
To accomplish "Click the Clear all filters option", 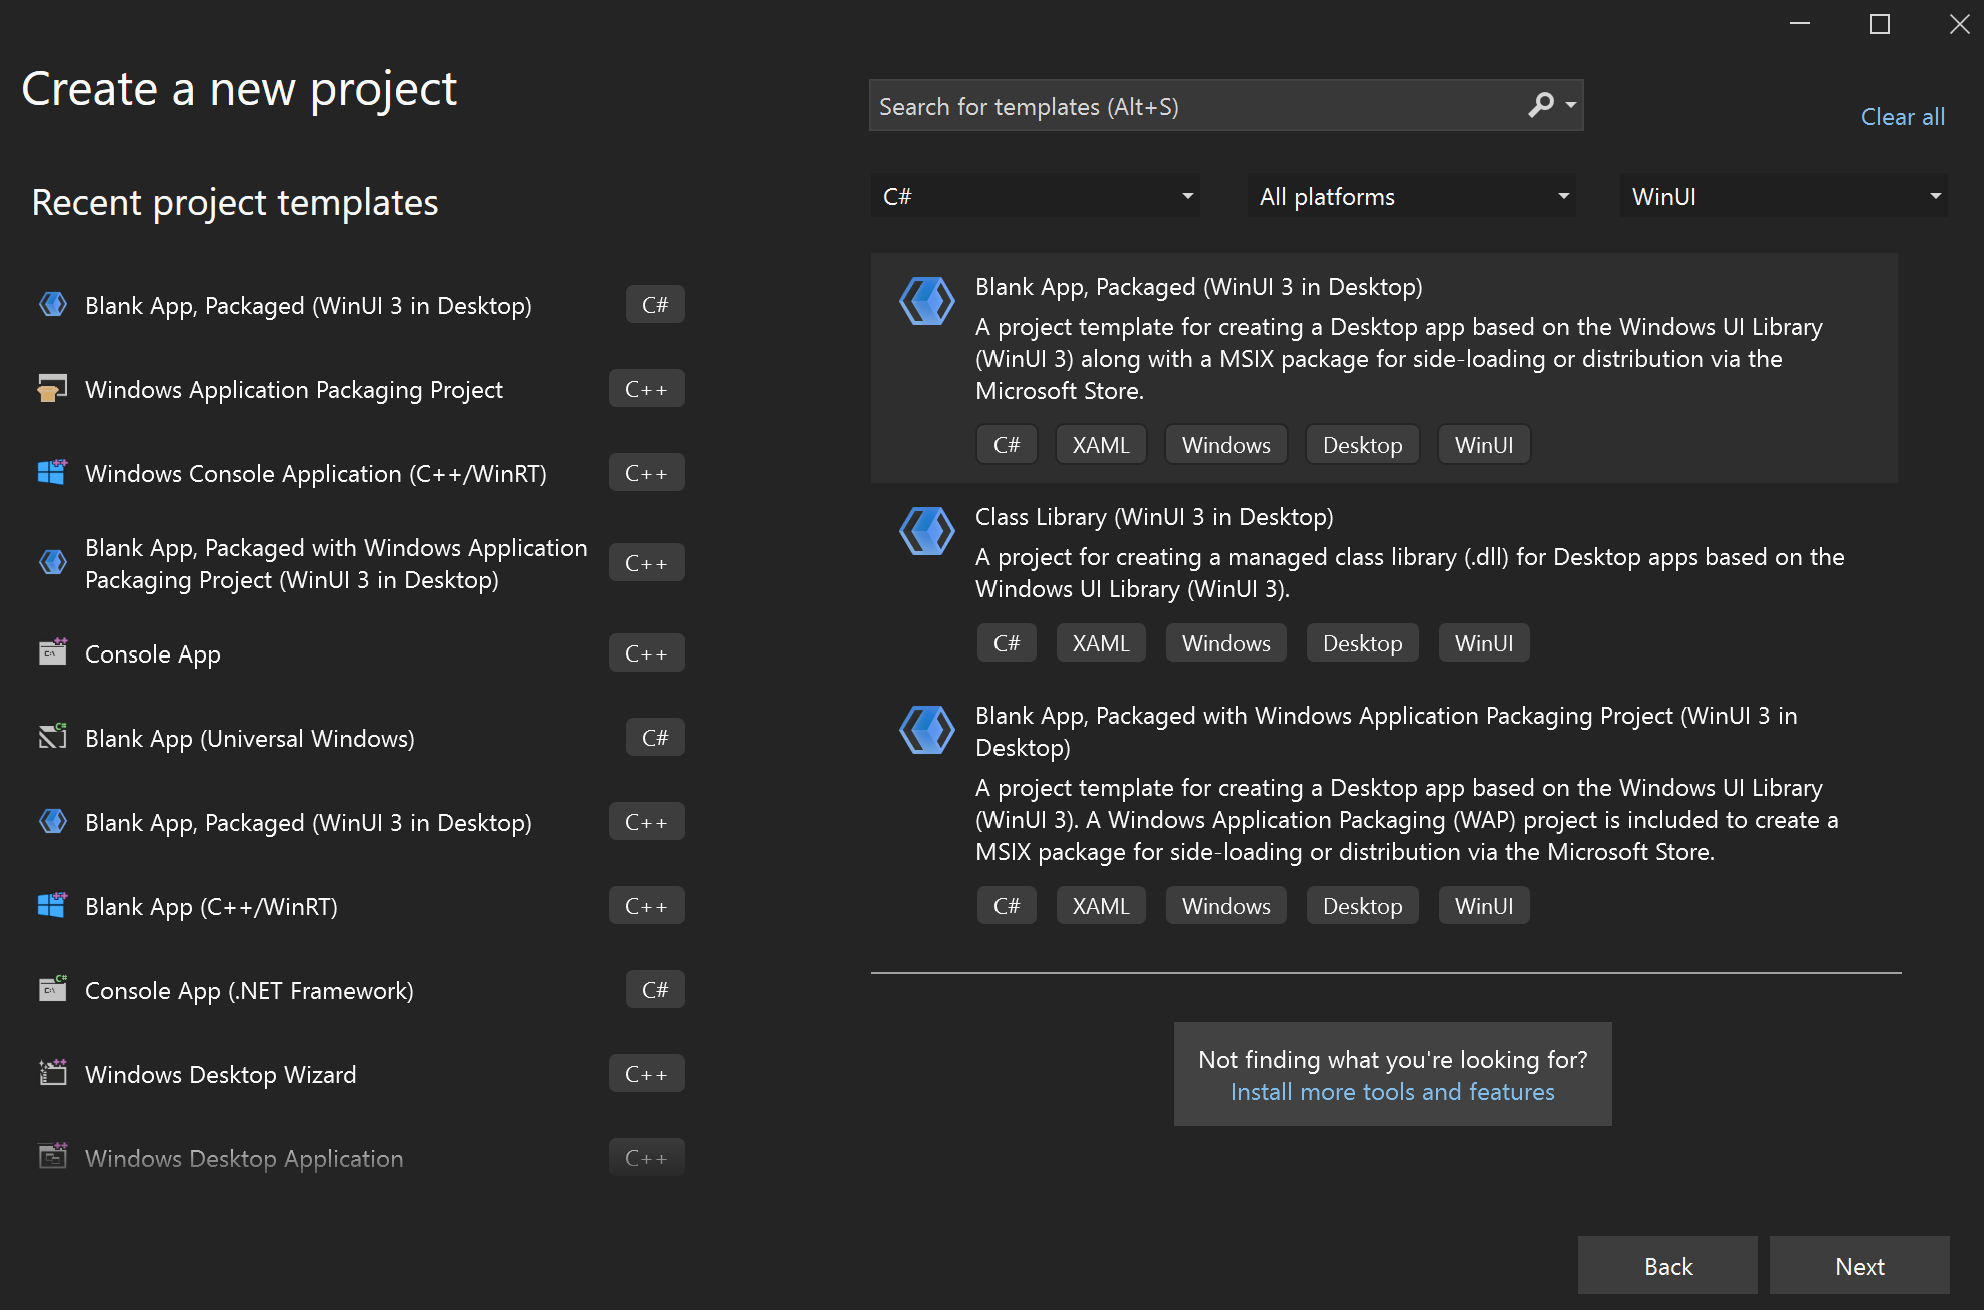I will coord(1902,117).
